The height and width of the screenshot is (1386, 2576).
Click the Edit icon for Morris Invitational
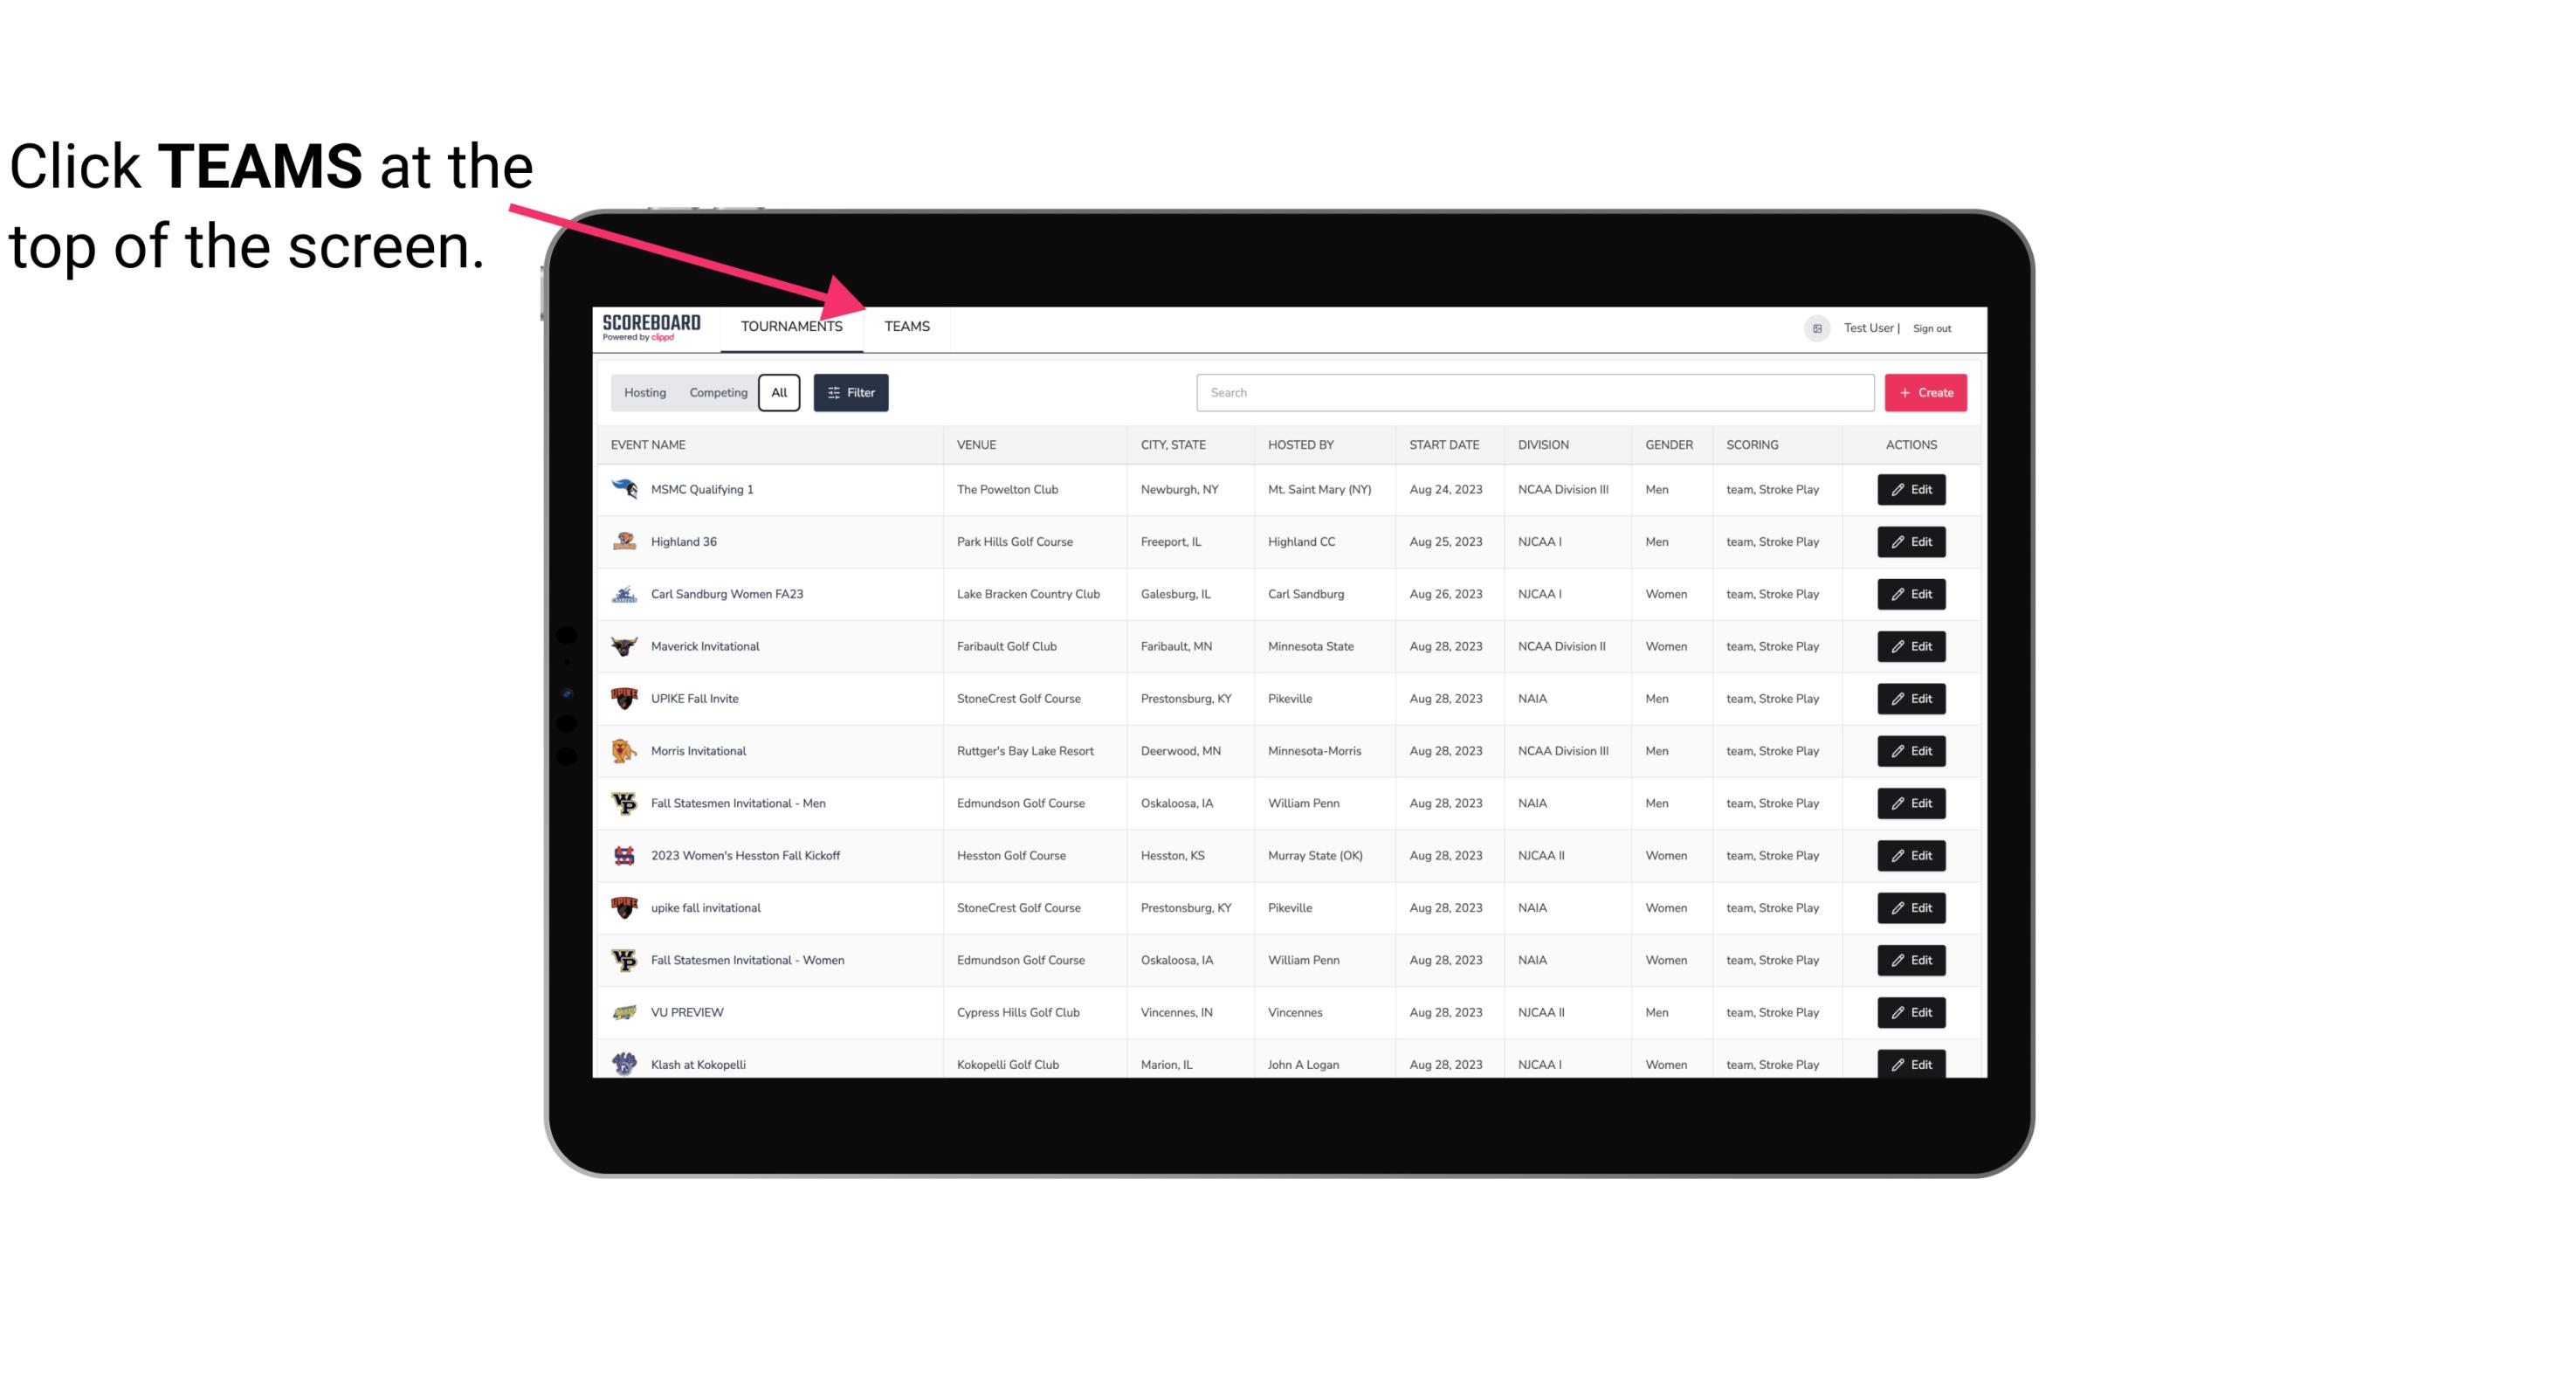(x=1912, y=751)
